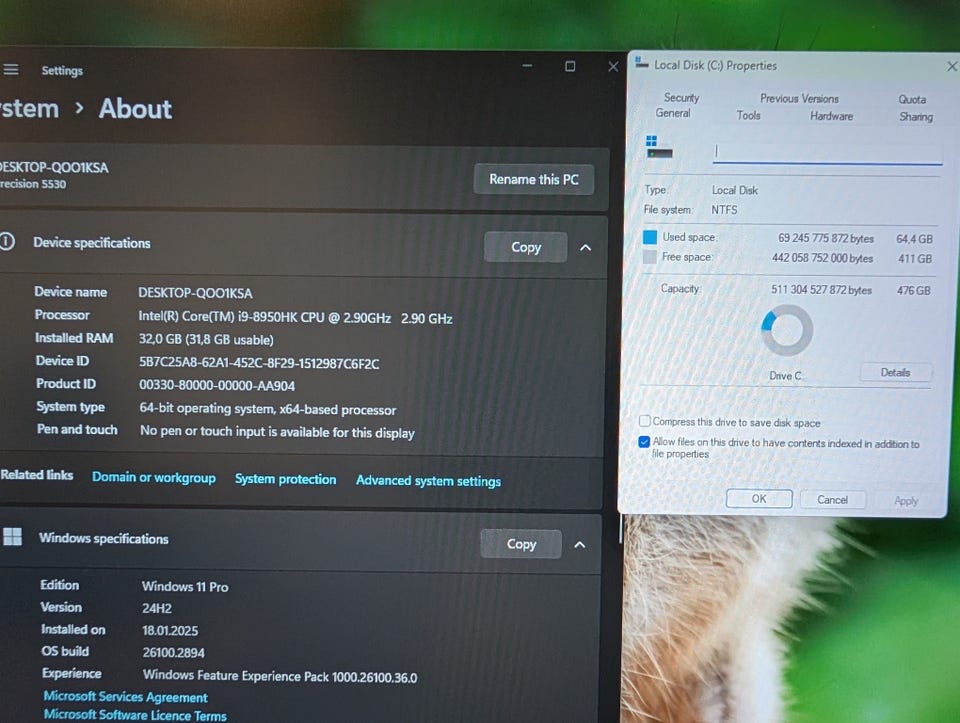Close the Local Disk (C:) Properties dialog
Screen dimensions: 960x723
(952, 66)
